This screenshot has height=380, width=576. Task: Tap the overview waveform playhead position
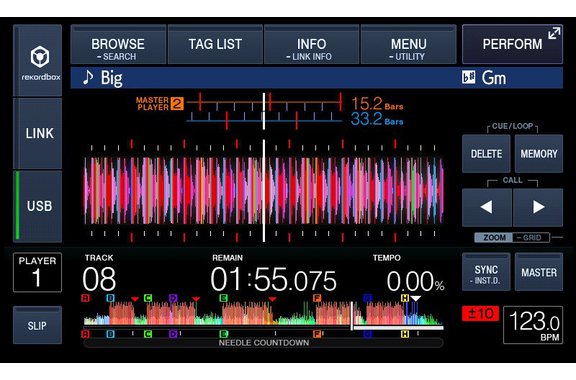[x=352, y=316]
